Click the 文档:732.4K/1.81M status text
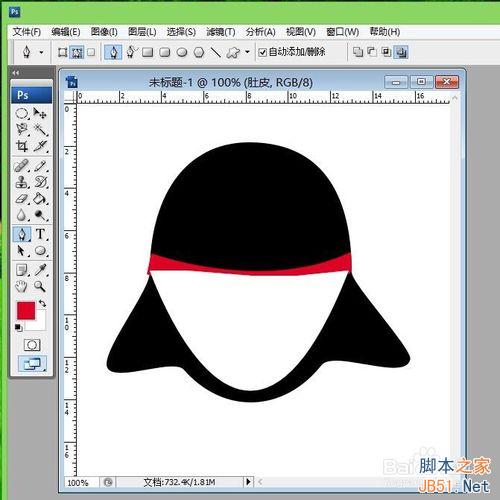The height and width of the screenshot is (500, 500). coord(179,482)
